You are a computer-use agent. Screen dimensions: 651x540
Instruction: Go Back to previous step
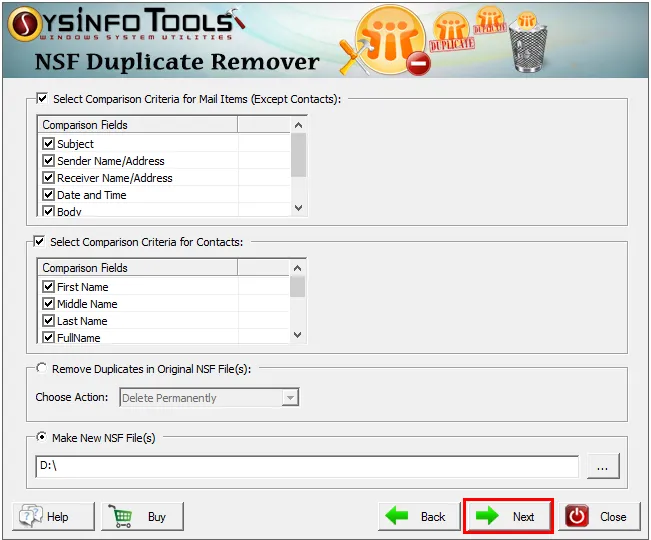419,516
